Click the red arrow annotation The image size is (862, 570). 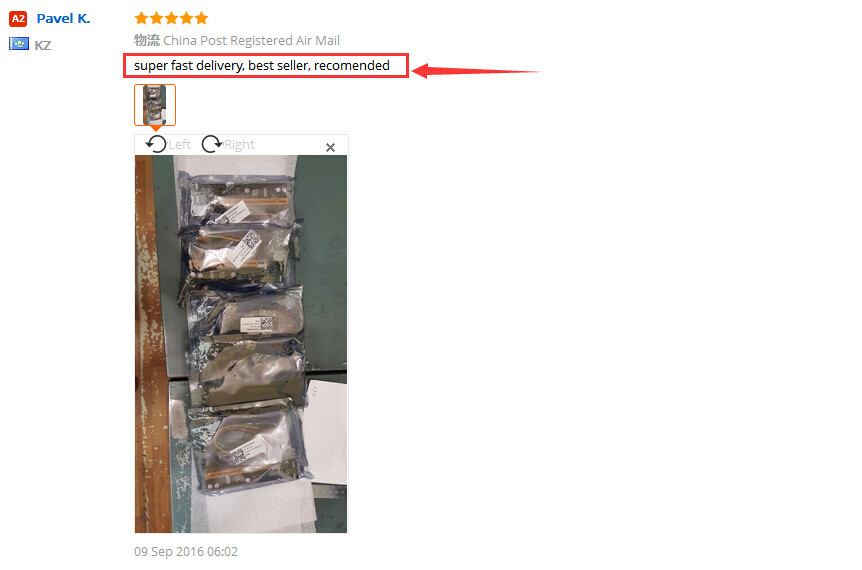(x=476, y=71)
